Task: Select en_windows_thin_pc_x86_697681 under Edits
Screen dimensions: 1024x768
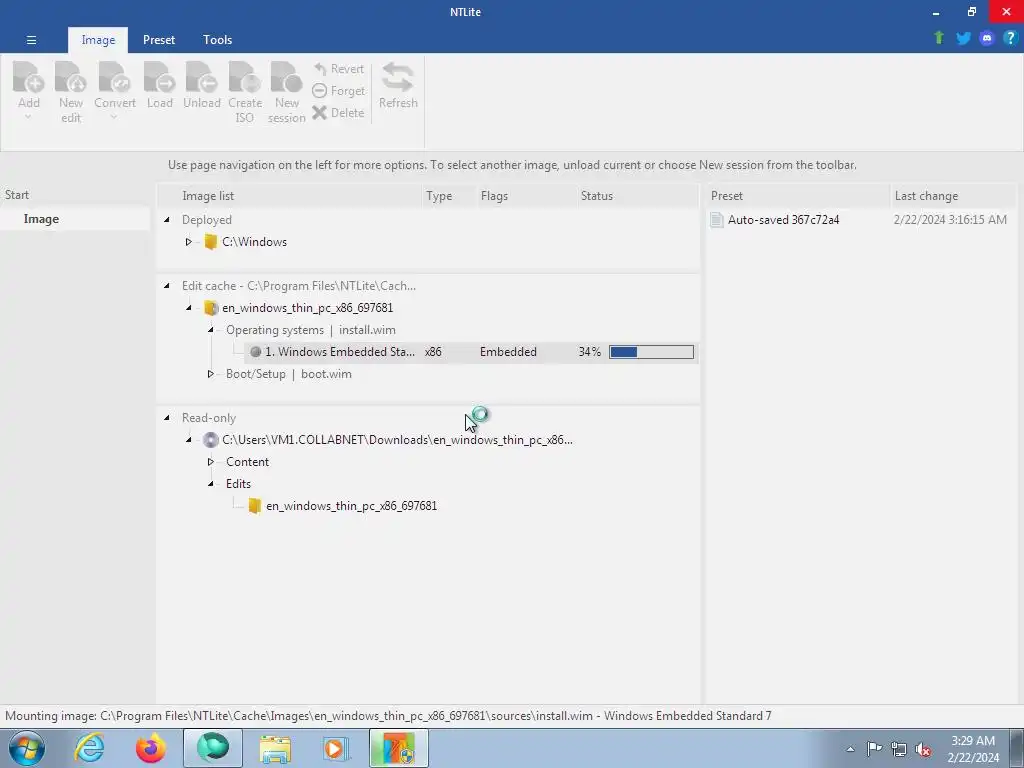Action: coord(351,505)
